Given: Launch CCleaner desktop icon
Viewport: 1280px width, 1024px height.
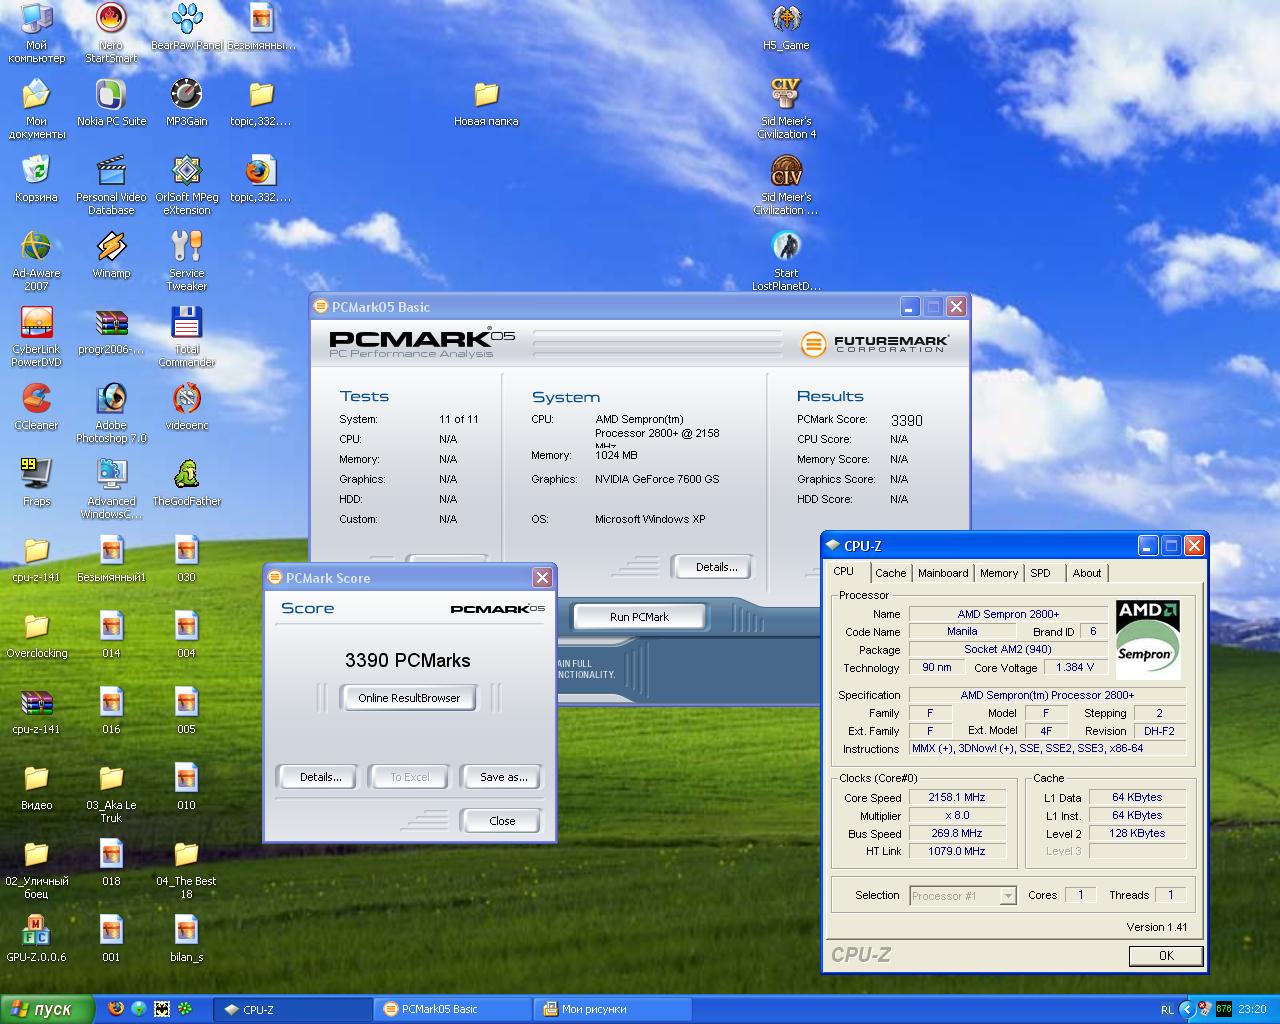Looking at the screenshot, I should point(36,406).
